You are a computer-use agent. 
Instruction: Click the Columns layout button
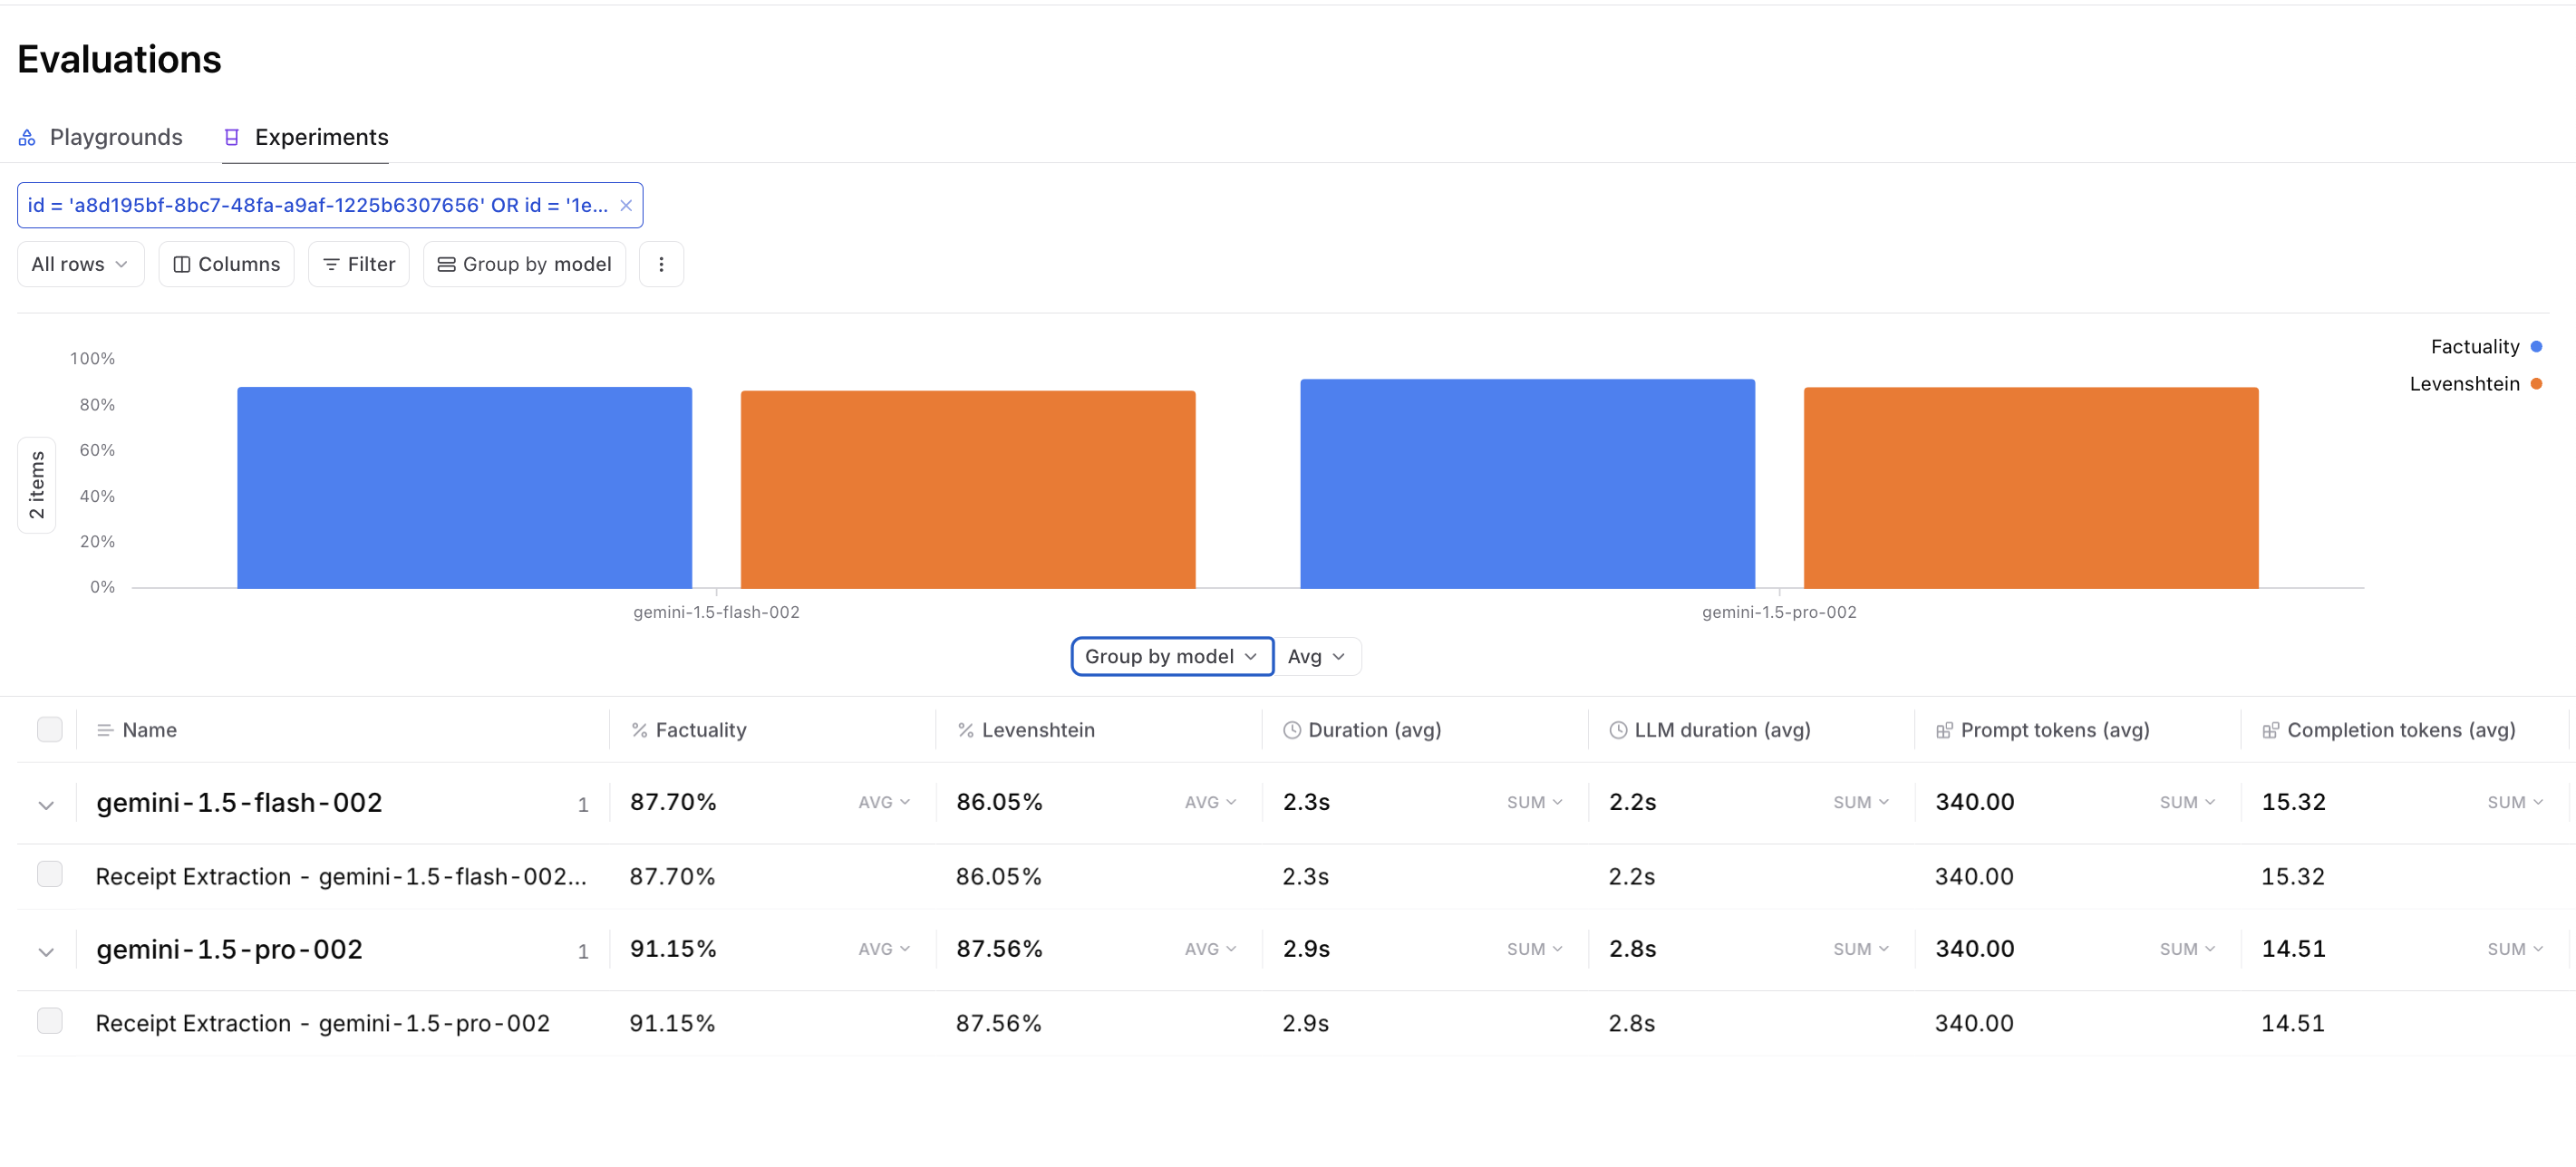click(227, 264)
